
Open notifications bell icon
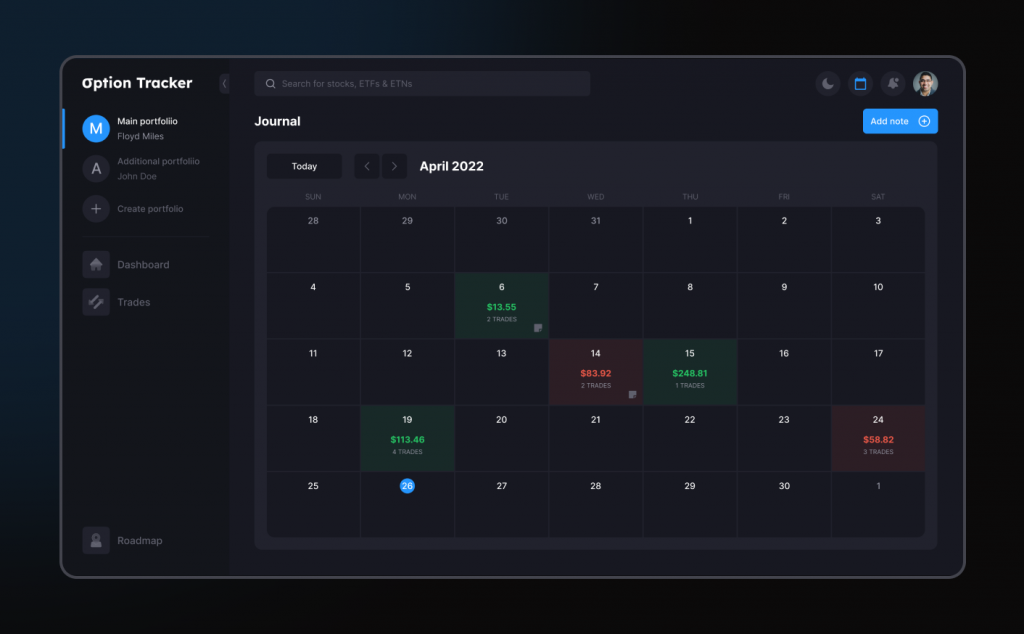[893, 84]
